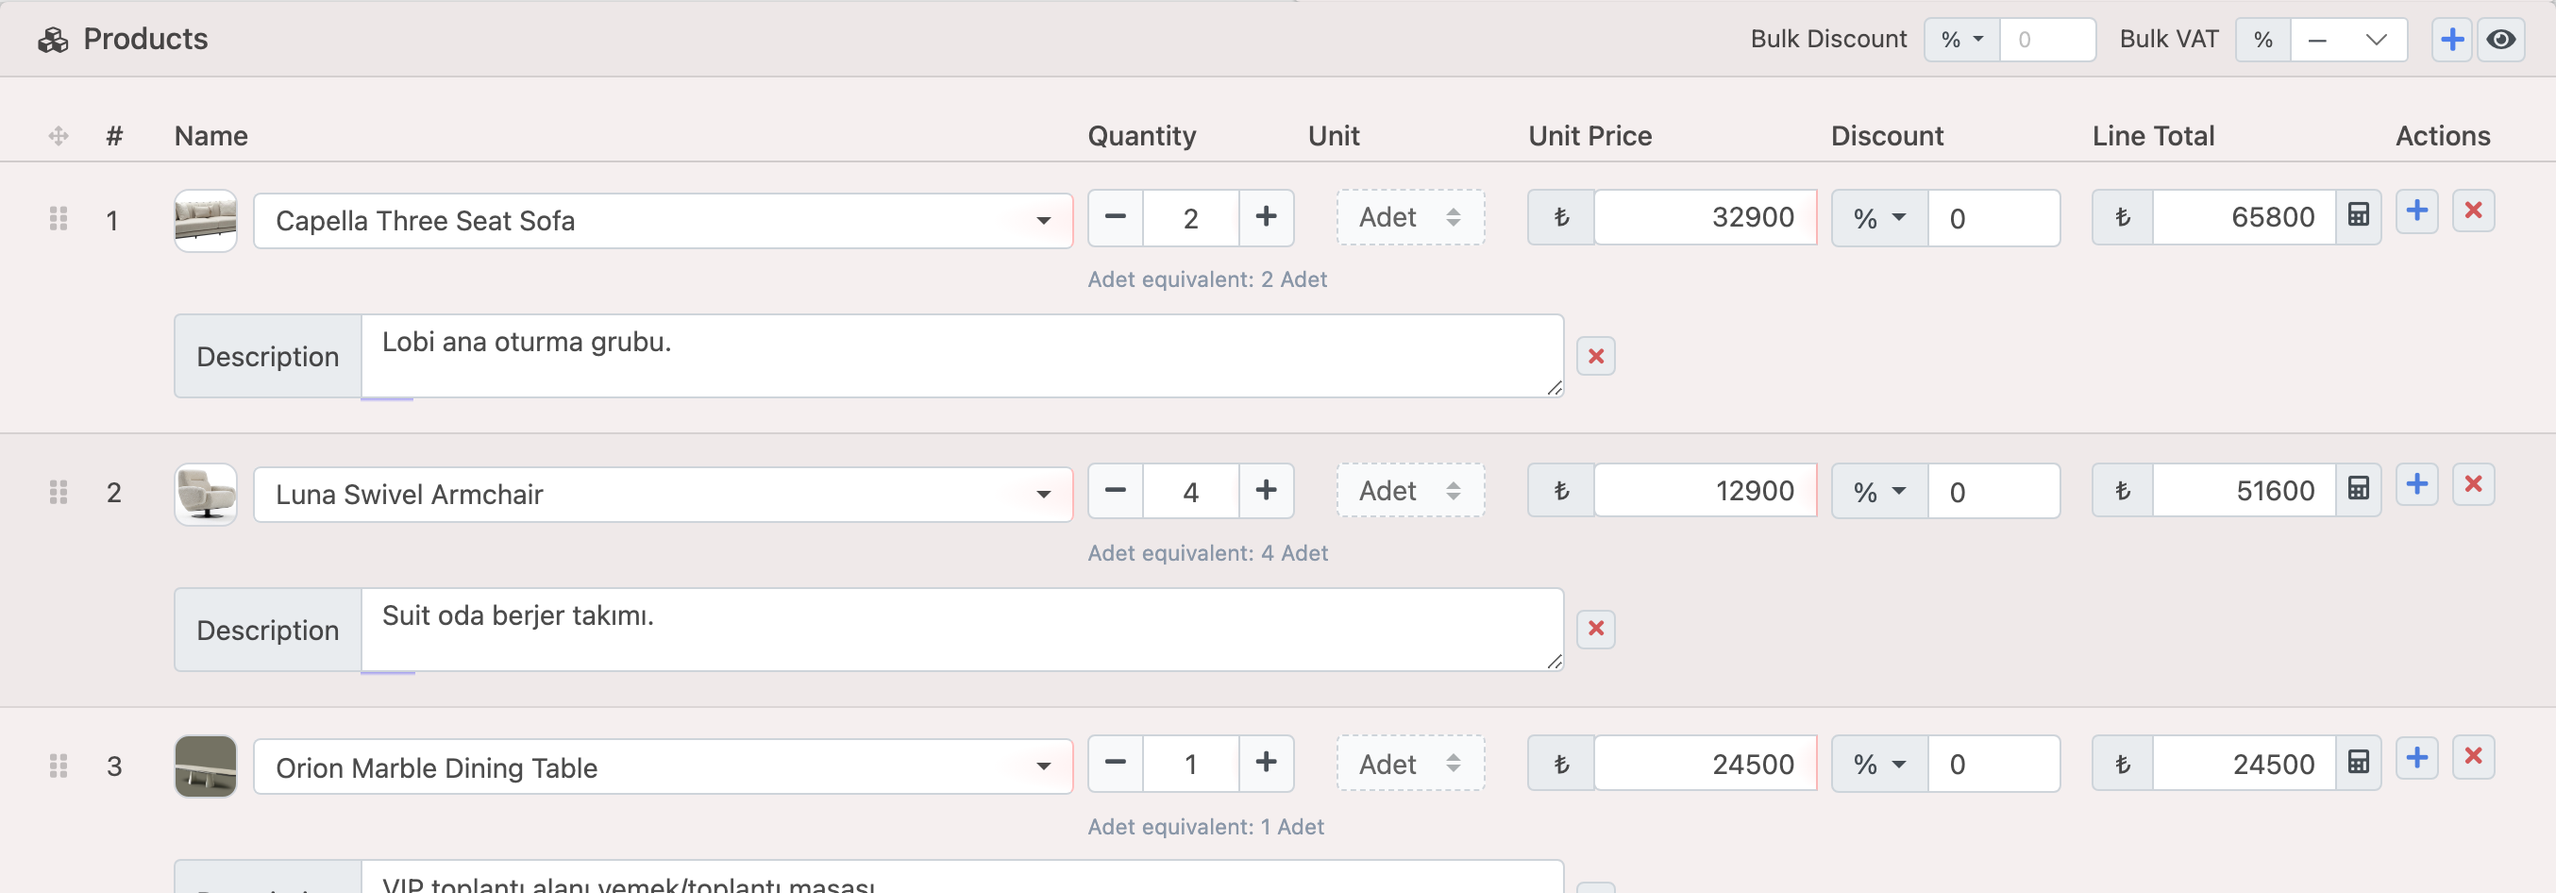Screen dimensions: 2556x893
Task: Delete the Orion Marble Dining Table row
Action: tap(2474, 758)
